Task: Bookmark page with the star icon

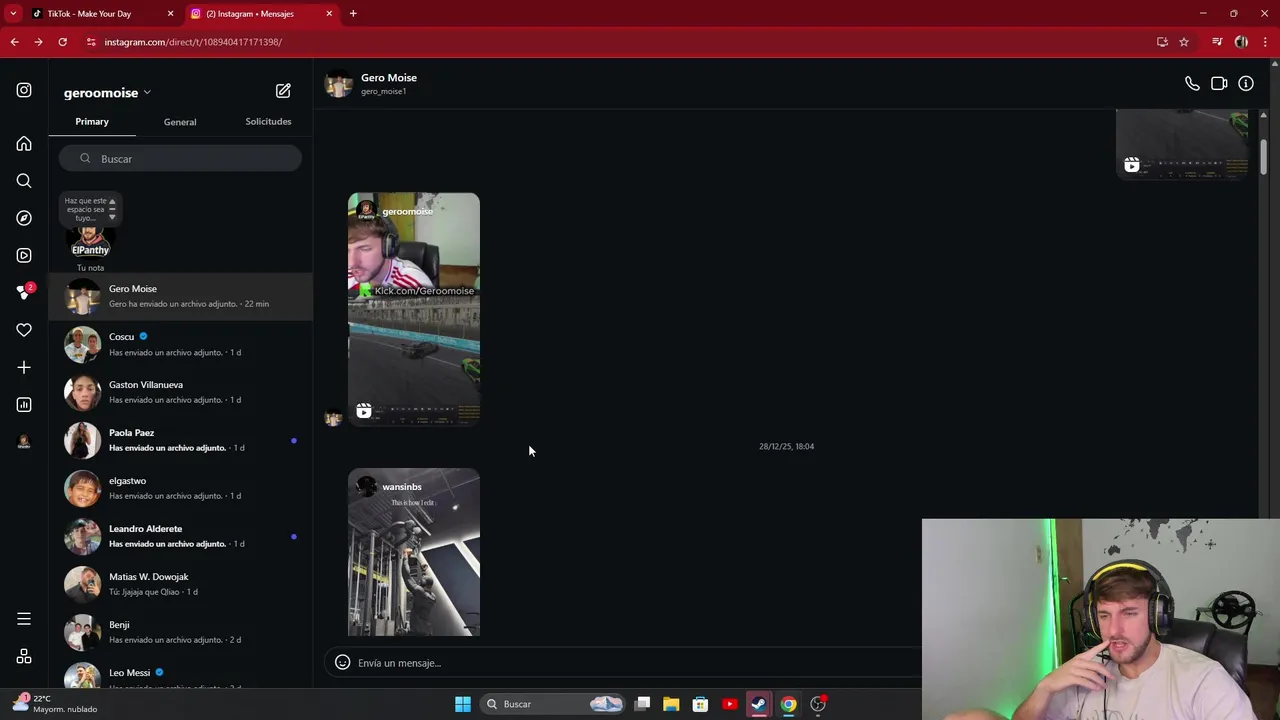Action: [x=1184, y=42]
